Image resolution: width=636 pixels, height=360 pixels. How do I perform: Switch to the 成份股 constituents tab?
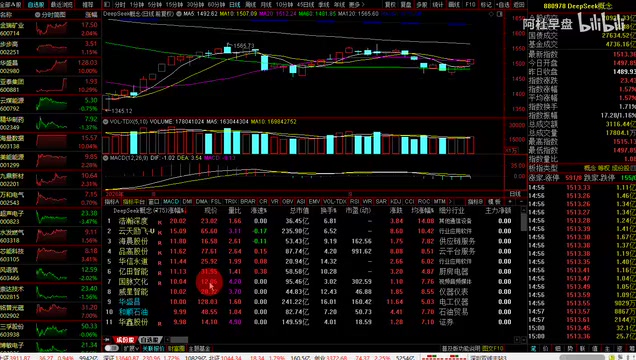tap(125, 340)
